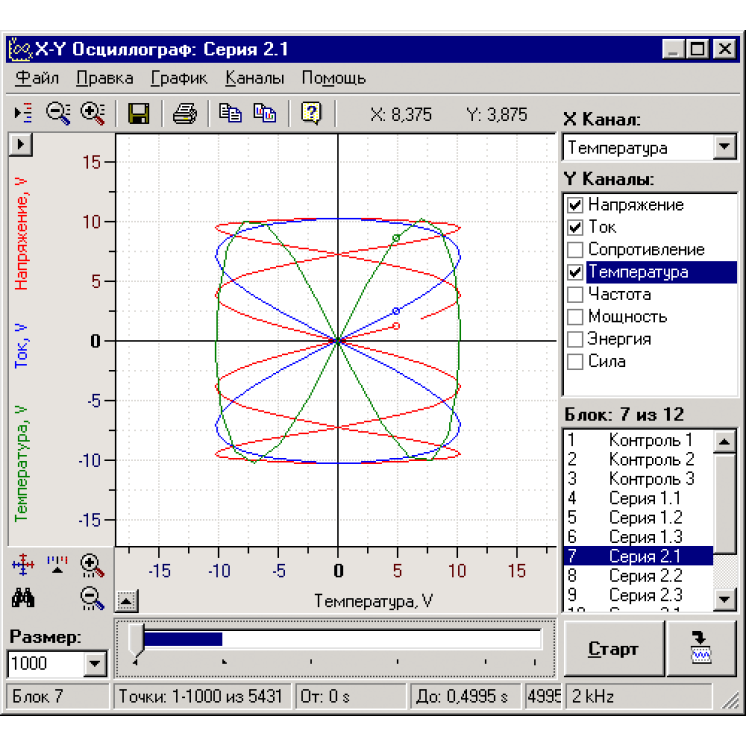
Task: Click the binoculars icon below the graph
Action: [x=23, y=597]
